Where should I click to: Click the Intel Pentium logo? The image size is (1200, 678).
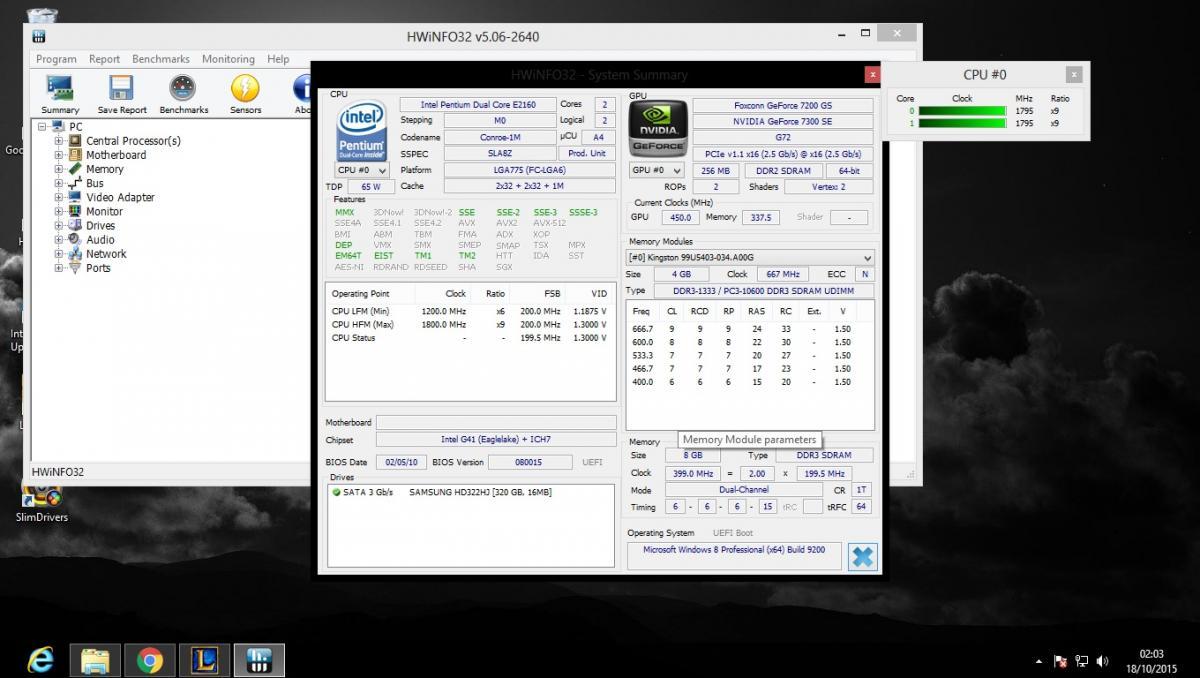361,130
